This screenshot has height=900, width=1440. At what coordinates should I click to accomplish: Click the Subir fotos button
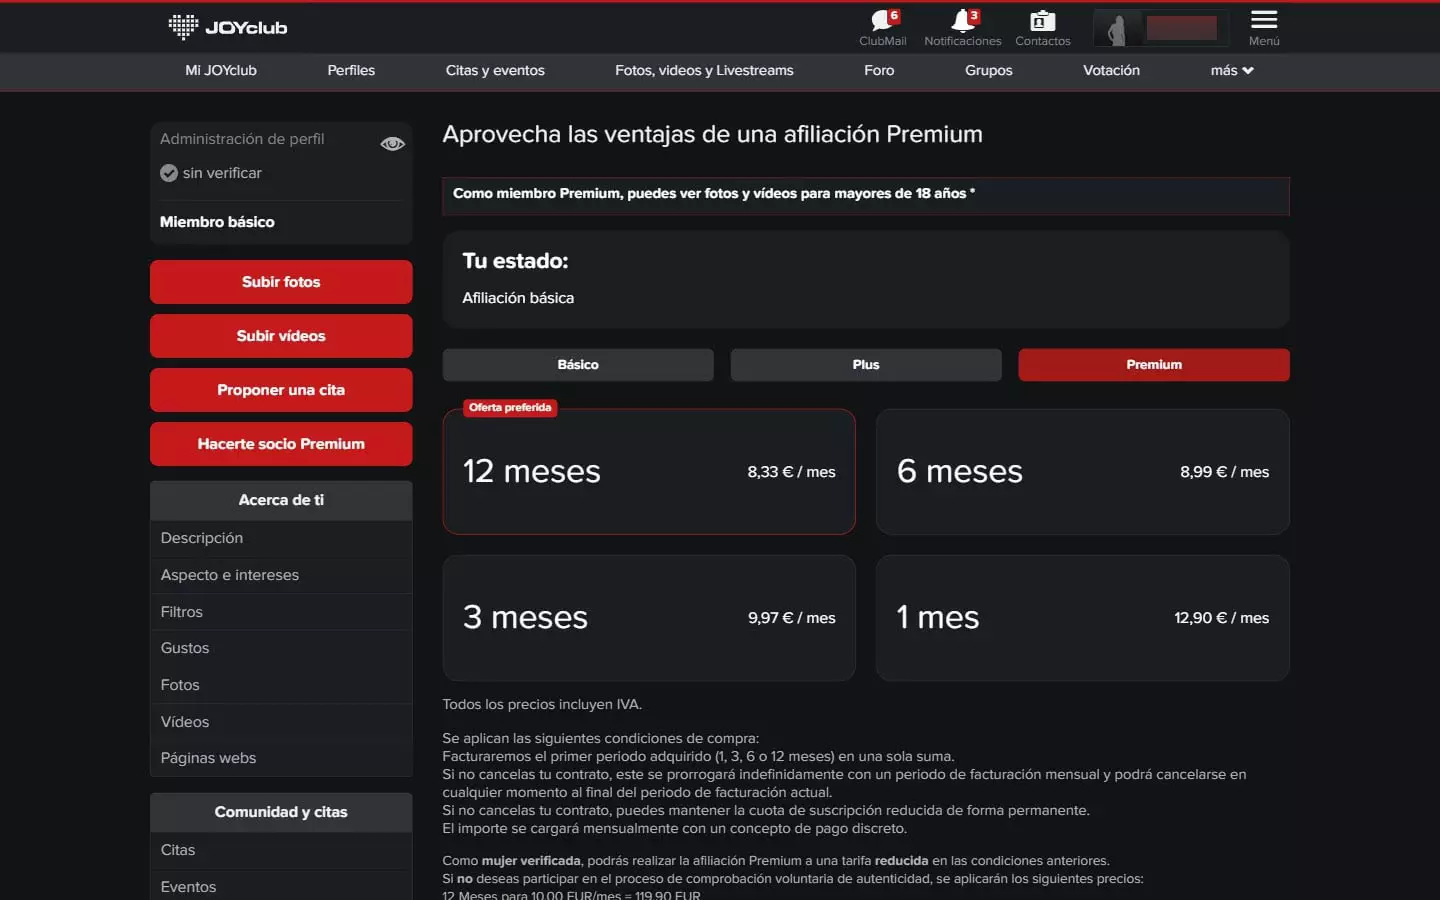click(x=280, y=282)
